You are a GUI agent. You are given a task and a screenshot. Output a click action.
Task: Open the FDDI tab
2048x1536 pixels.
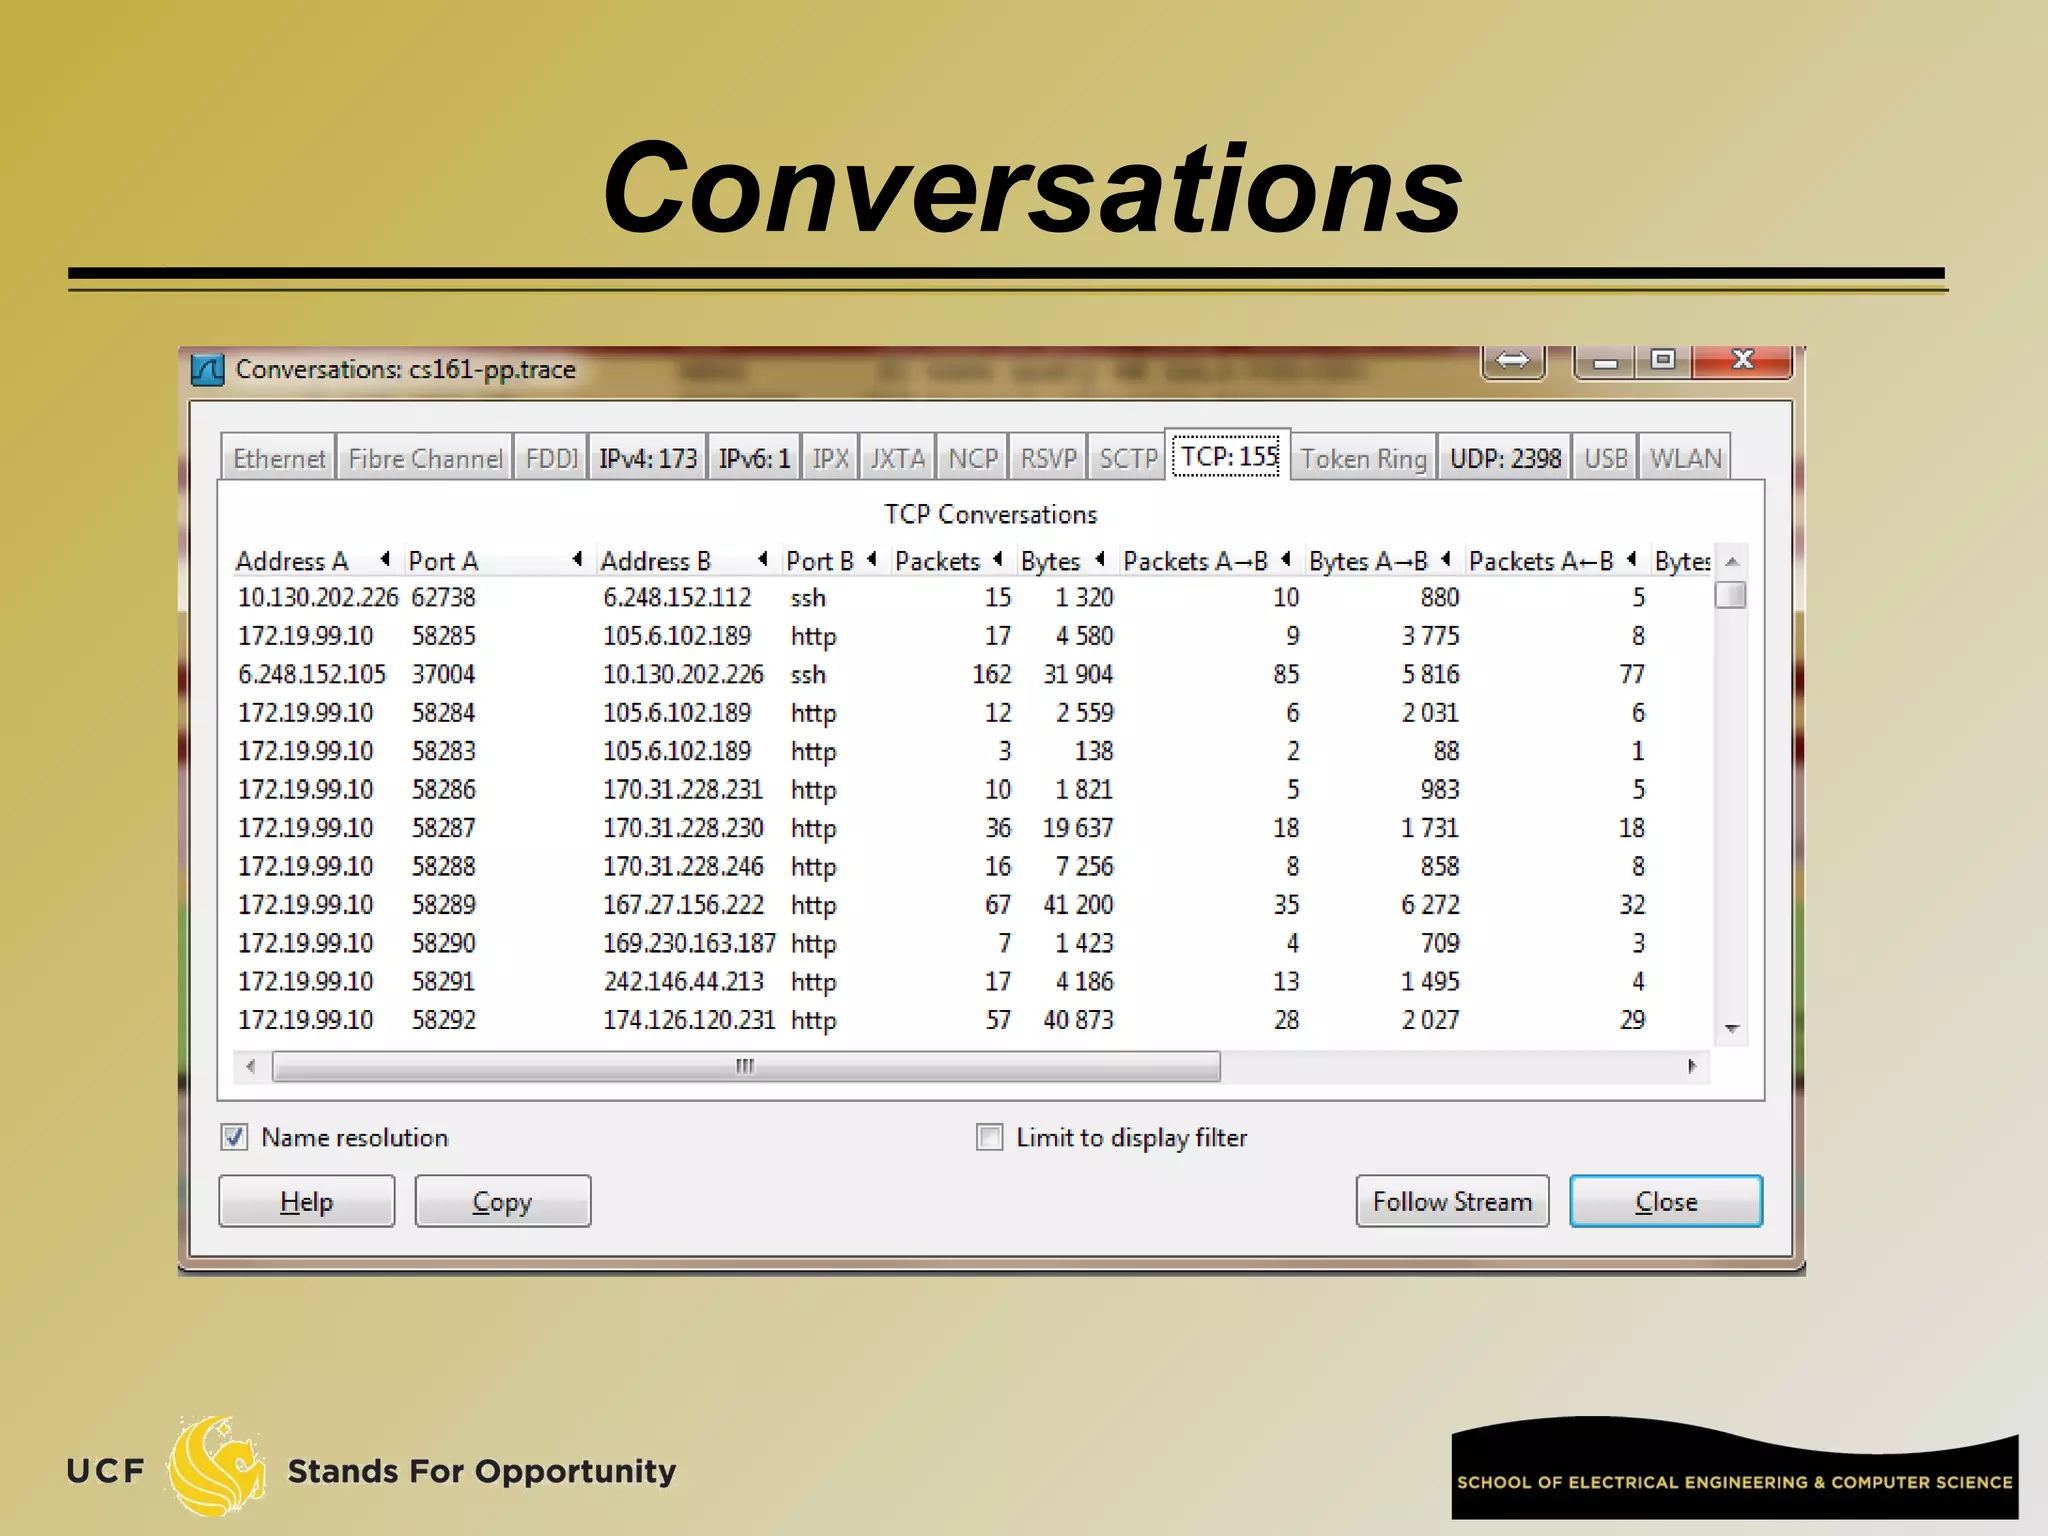[551, 458]
